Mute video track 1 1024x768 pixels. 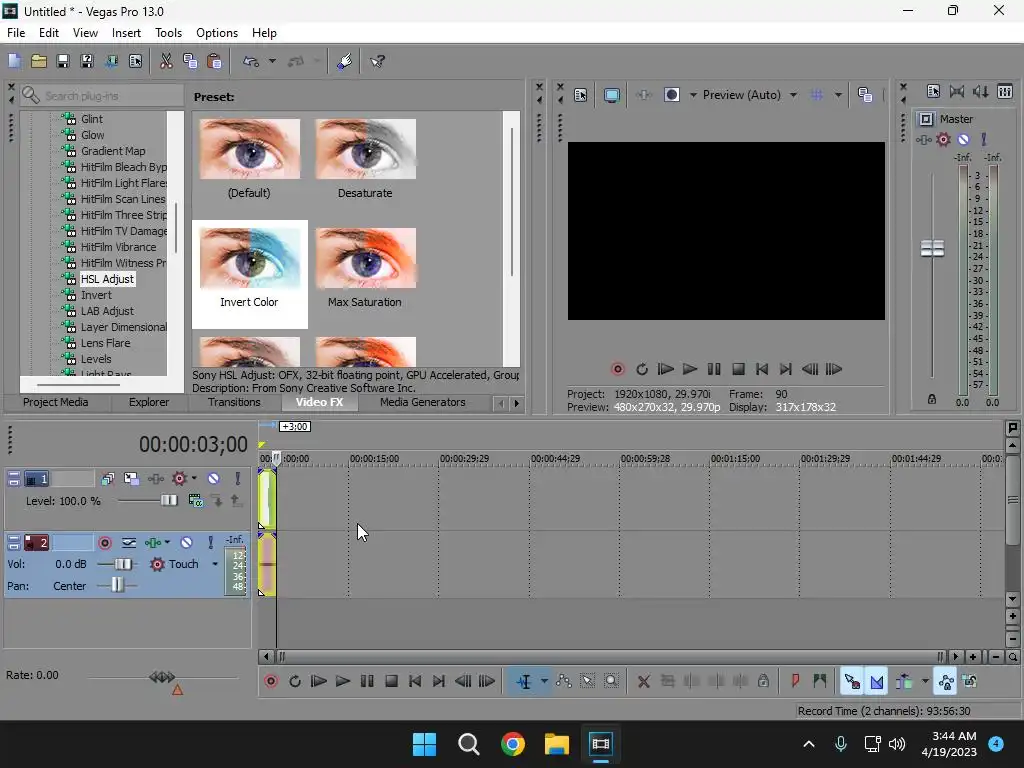(x=213, y=479)
